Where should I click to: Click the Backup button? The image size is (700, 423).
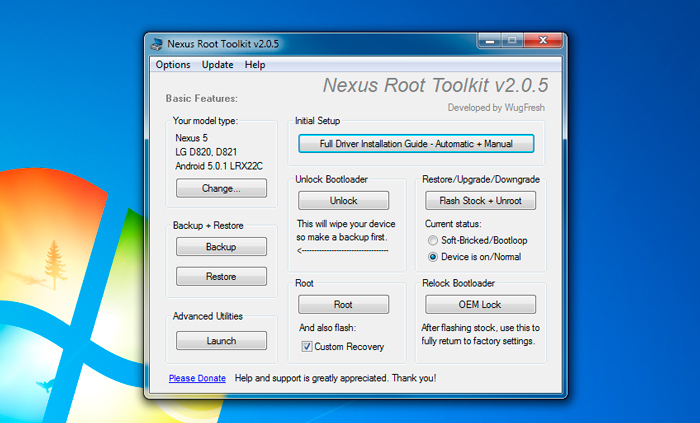[221, 247]
